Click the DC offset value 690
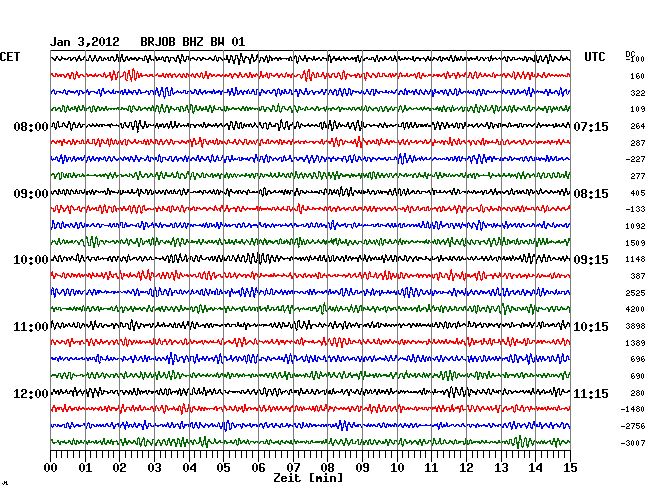The width and height of the screenshot is (650, 494). [x=638, y=376]
